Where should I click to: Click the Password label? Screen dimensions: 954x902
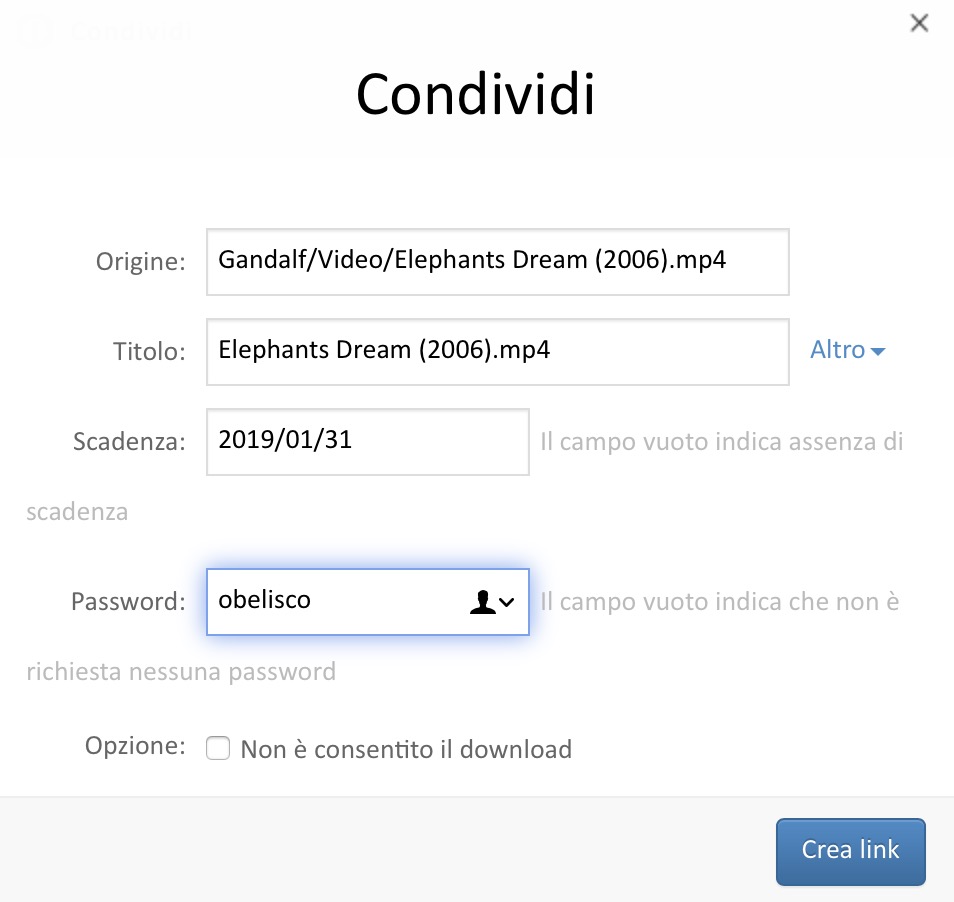click(x=128, y=602)
